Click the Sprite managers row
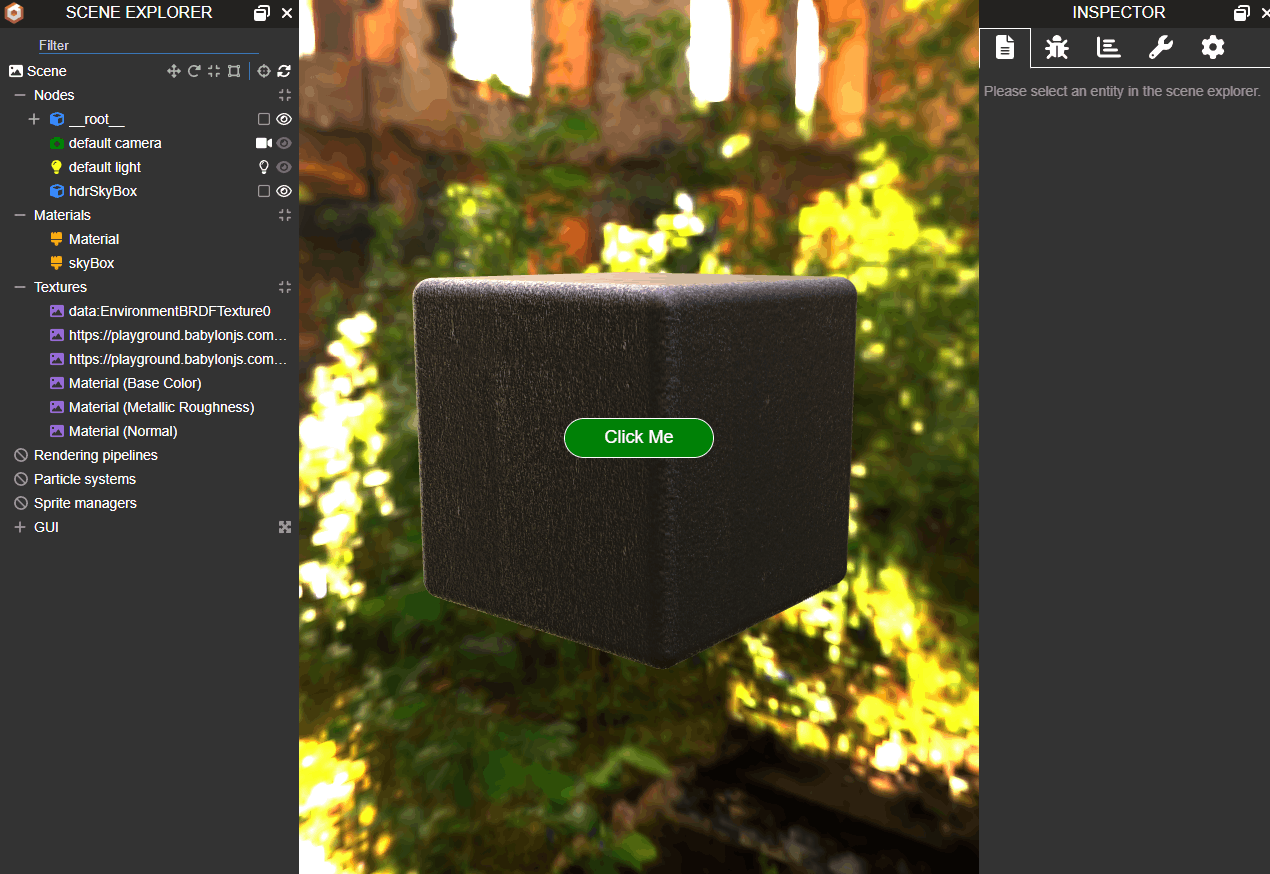Viewport: 1270px width, 874px height. click(x=85, y=503)
